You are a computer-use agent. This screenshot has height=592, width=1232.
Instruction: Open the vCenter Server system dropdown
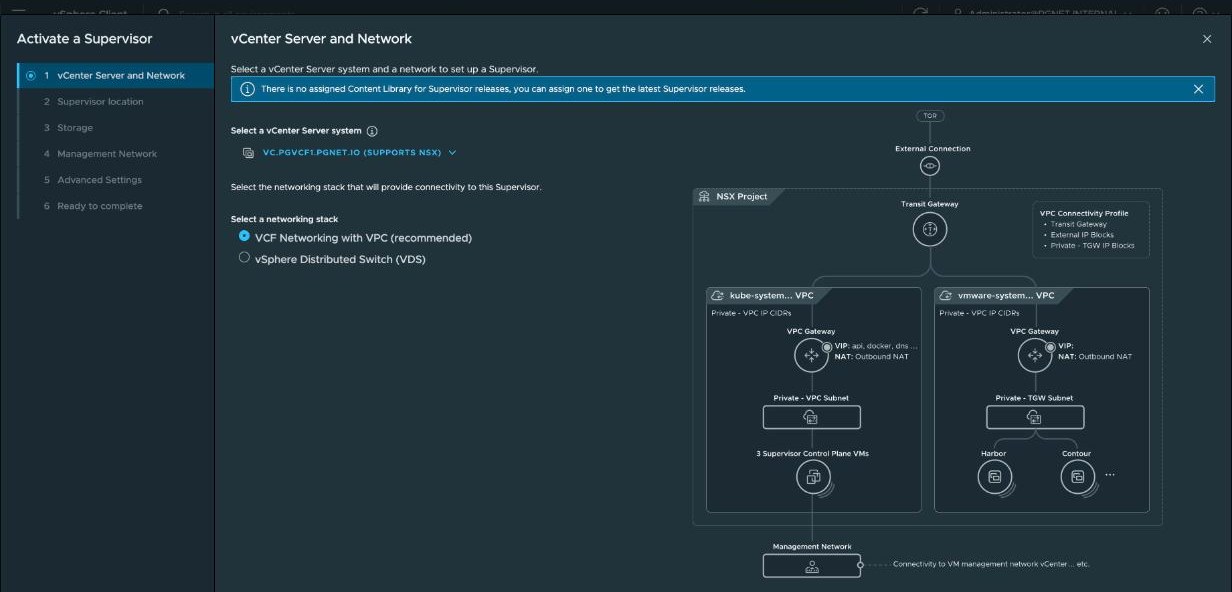point(452,153)
